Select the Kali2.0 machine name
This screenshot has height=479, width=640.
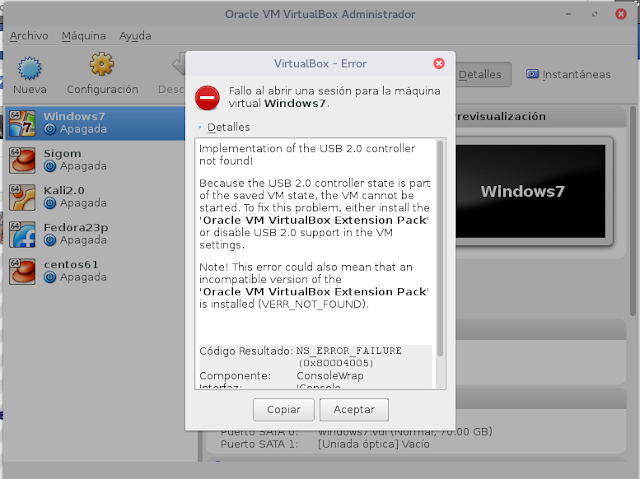[64, 191]
